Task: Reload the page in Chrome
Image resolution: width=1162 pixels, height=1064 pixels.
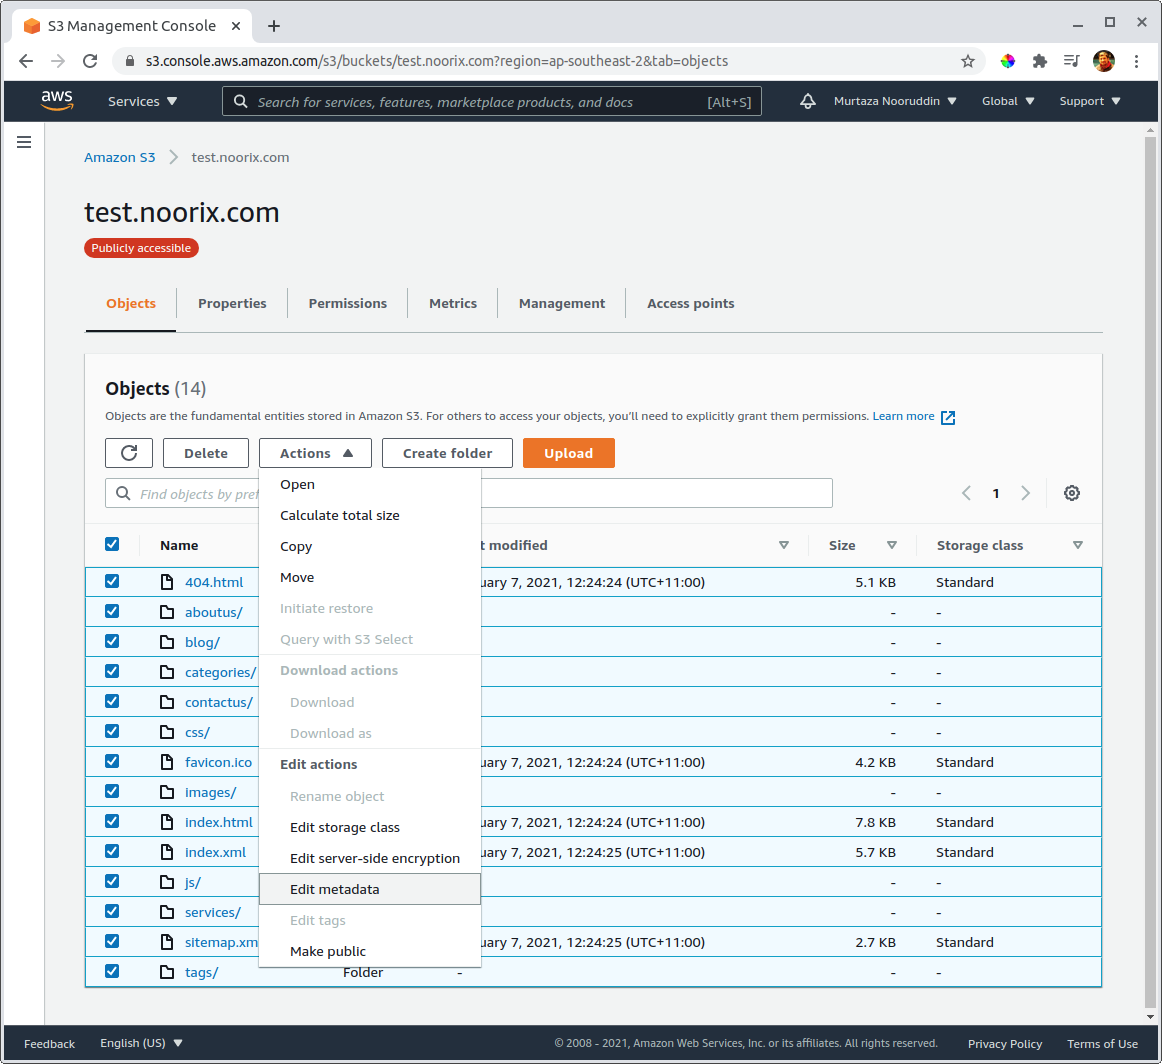Action: (x=90, y=61)
